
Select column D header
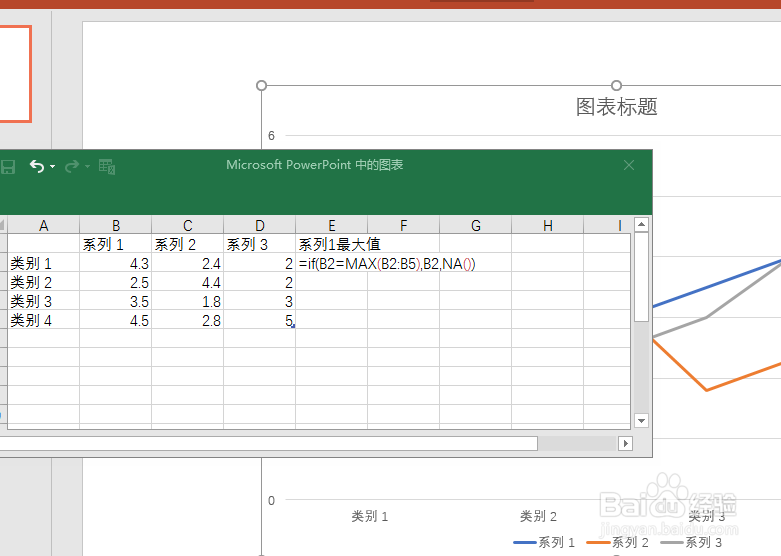260,226
